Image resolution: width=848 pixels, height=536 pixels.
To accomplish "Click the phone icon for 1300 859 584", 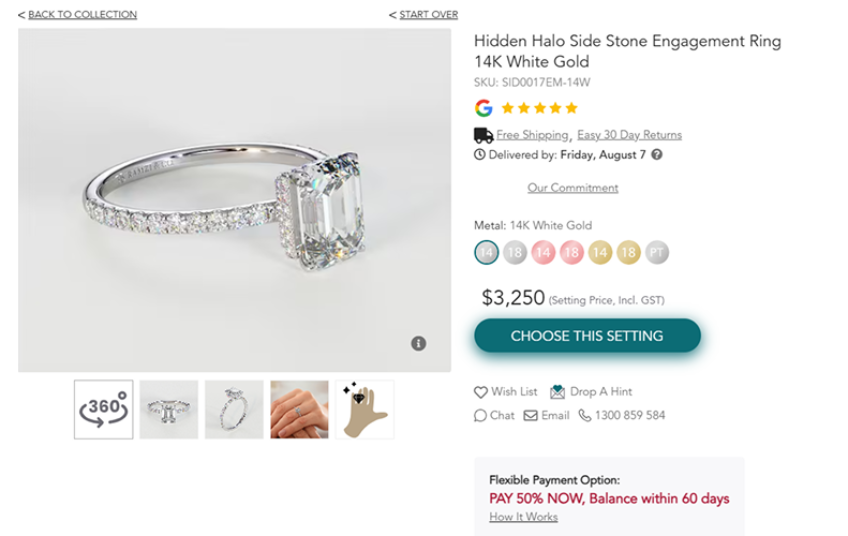I will coord(585,415).
